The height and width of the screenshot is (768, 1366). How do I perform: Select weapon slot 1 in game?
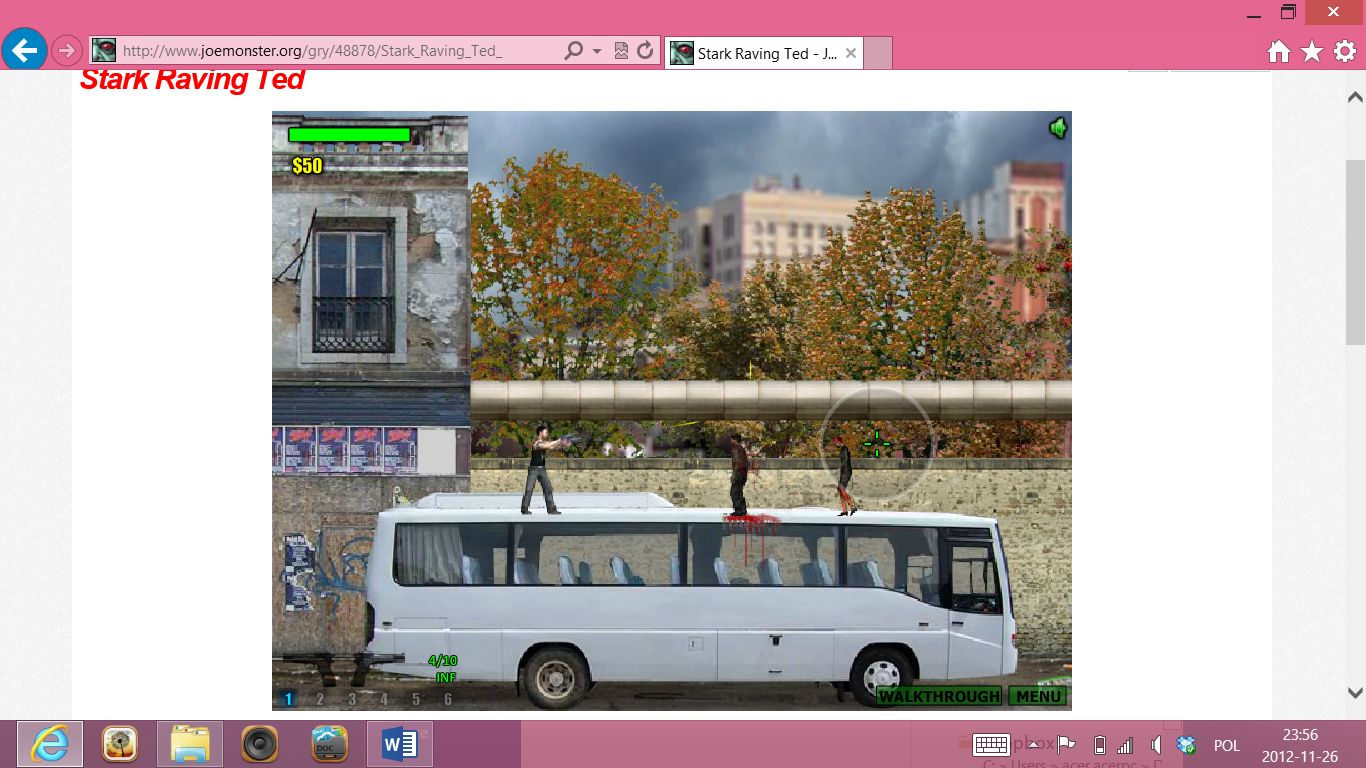click(288, 699)
